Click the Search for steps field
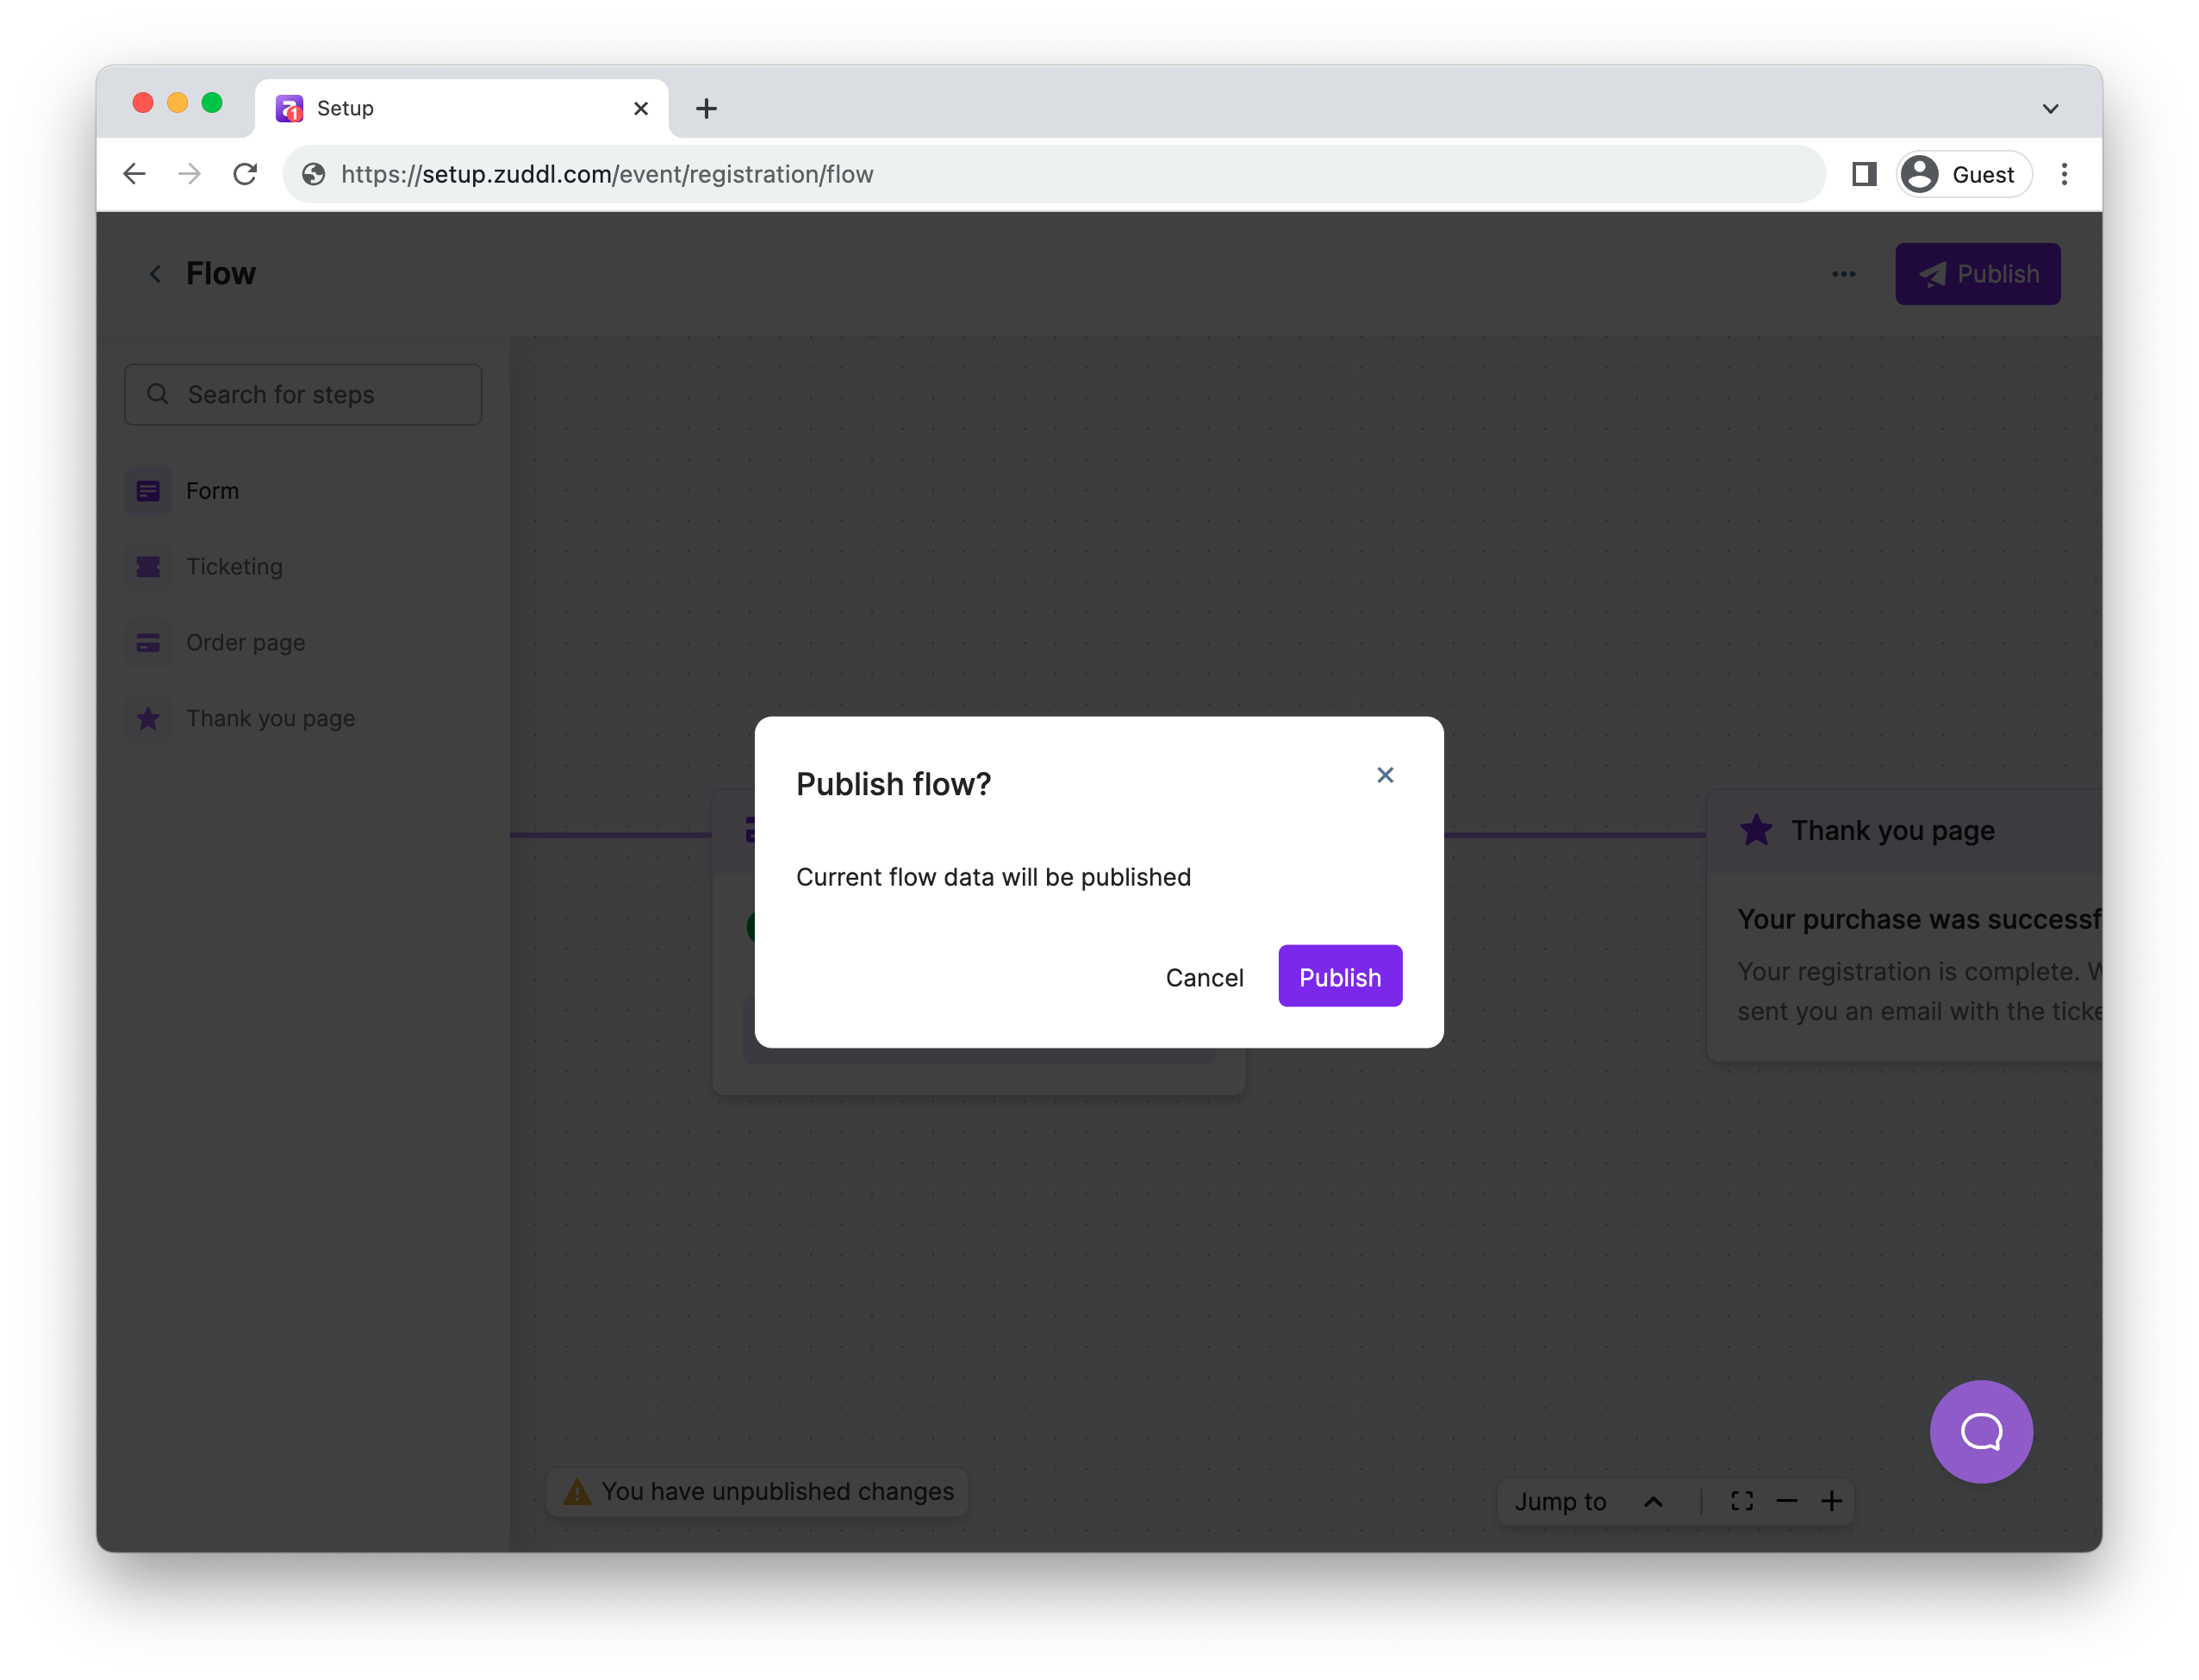2199x1680 pixels. tap(303, 395)
